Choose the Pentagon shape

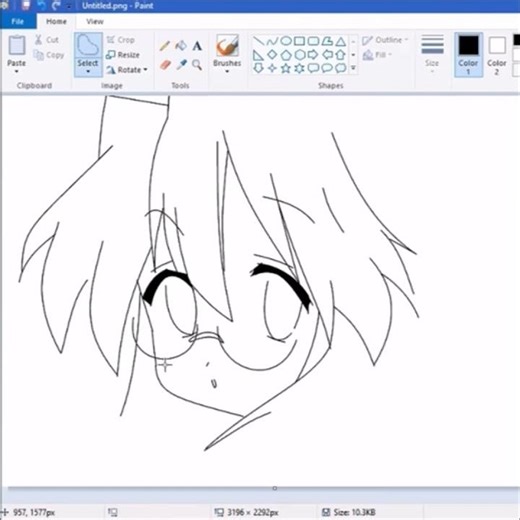click(286, 55)
